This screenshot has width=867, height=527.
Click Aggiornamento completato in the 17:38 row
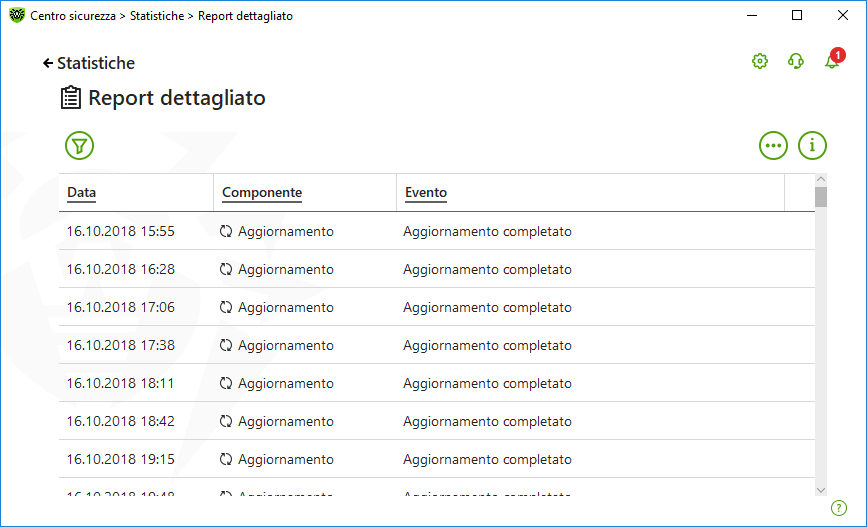coord(487,346)
